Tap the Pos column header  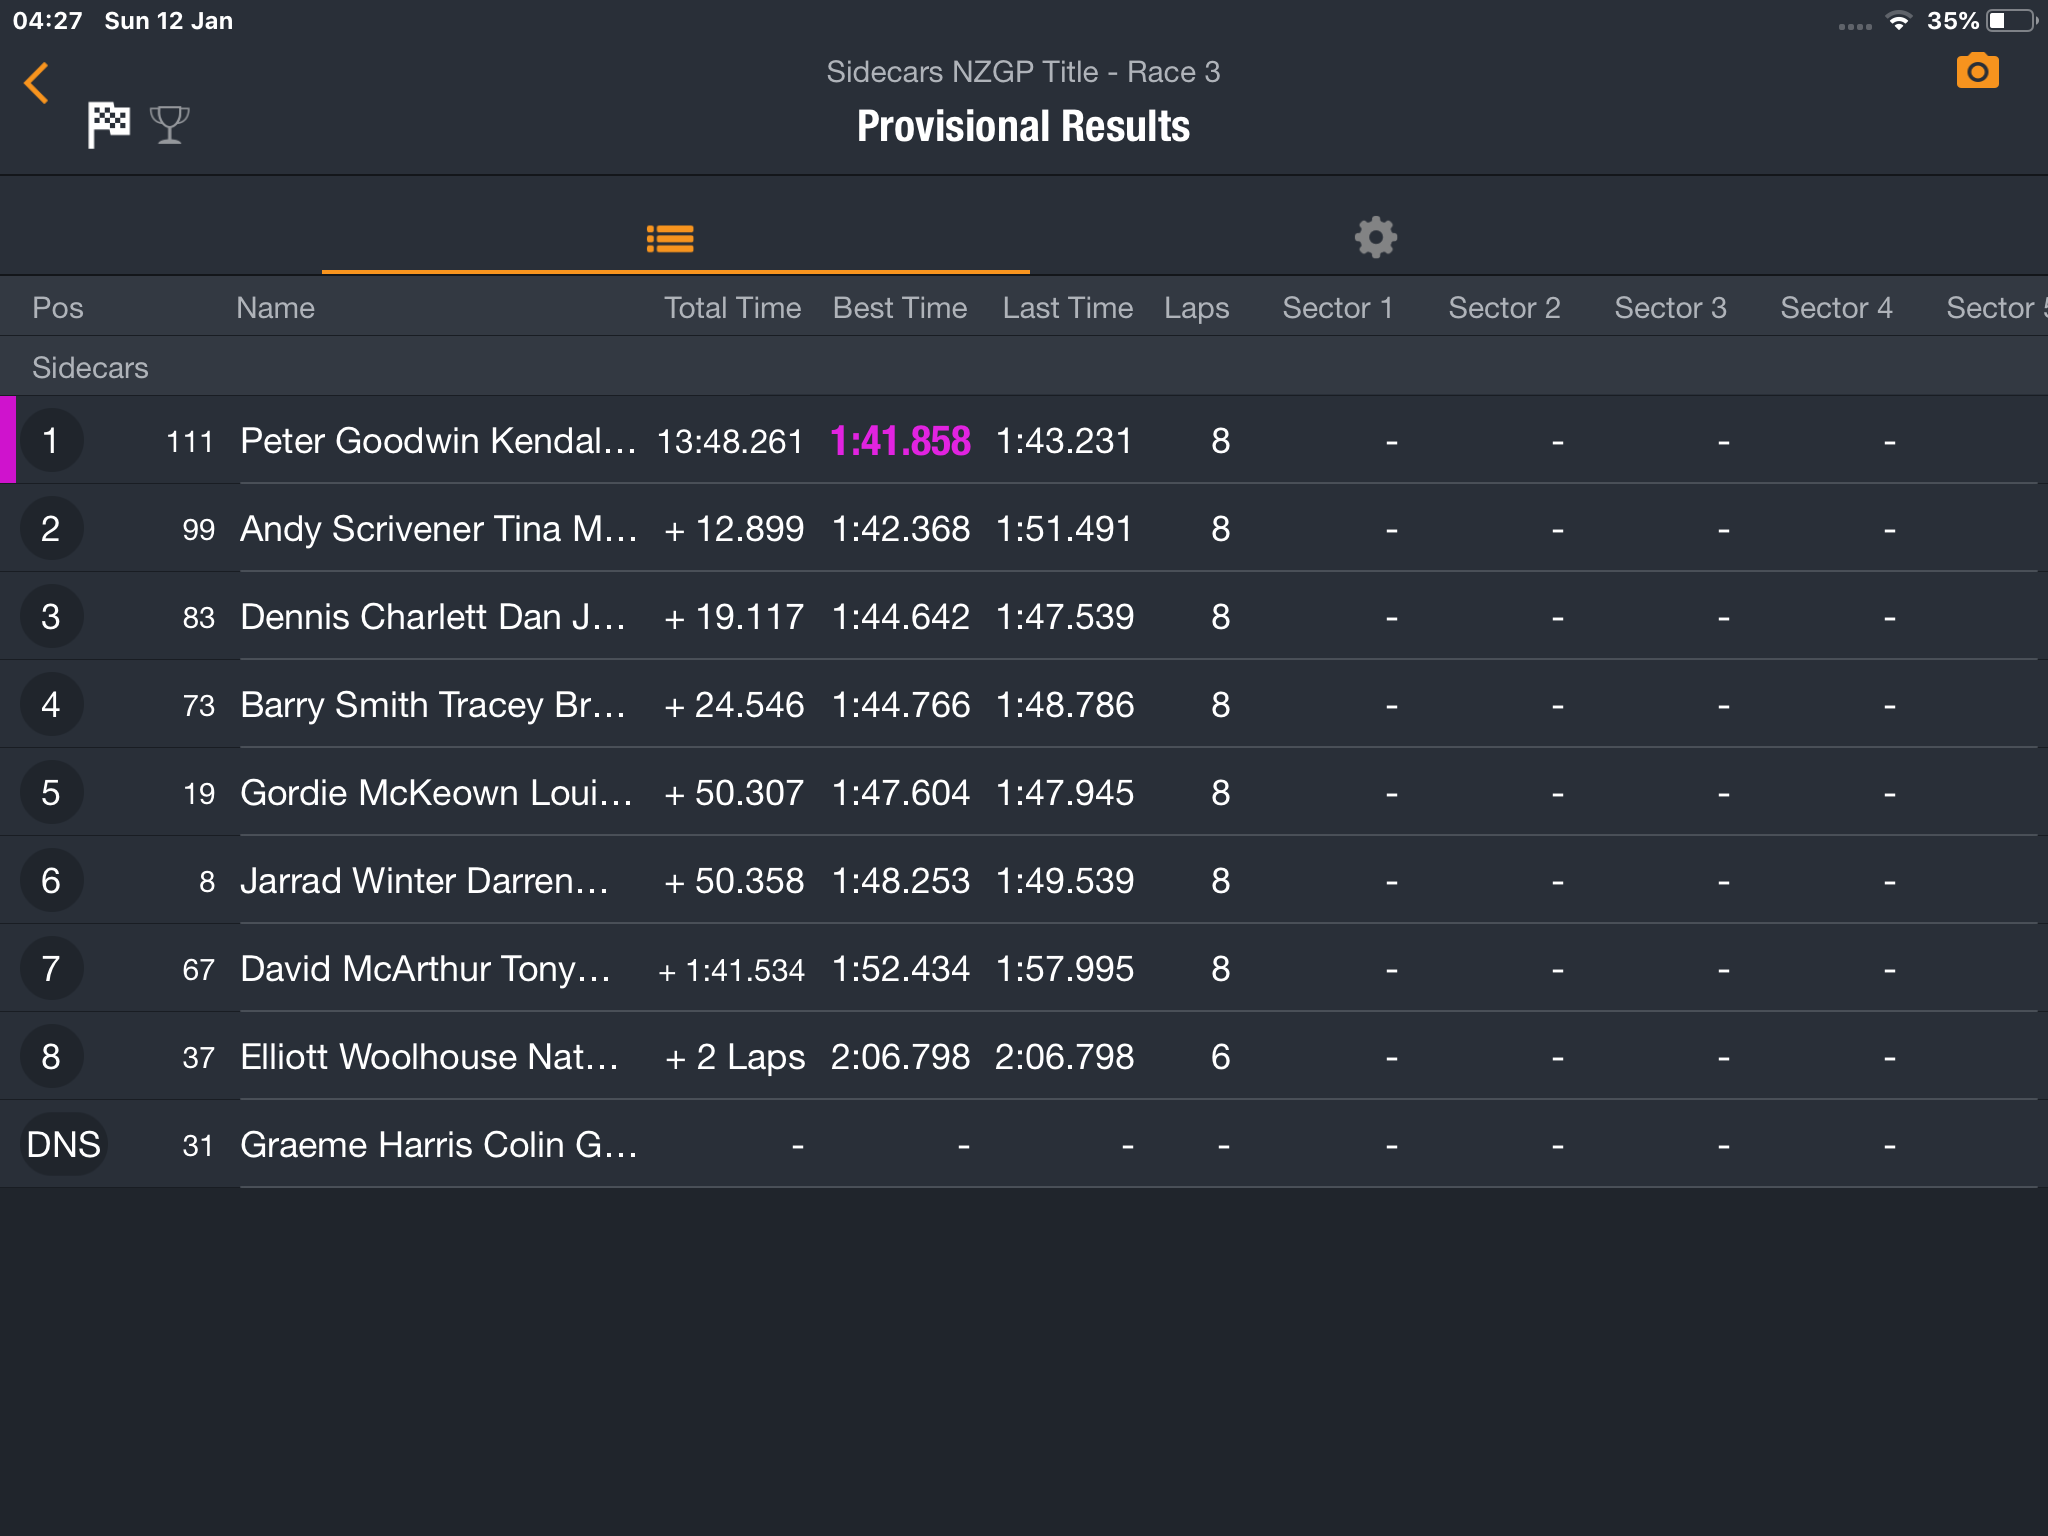coord(58,308)
